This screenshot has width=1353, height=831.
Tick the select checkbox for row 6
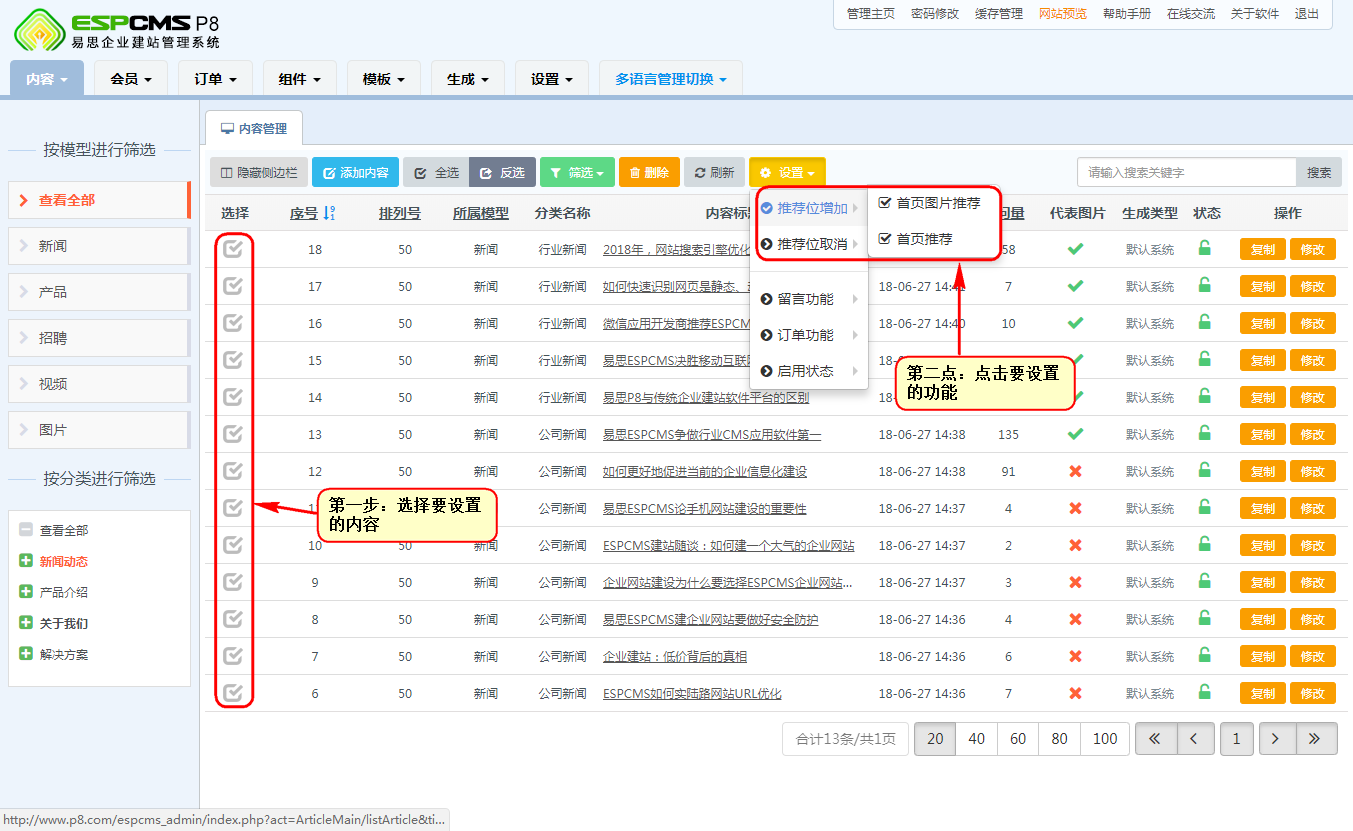[x=233, y=693]
